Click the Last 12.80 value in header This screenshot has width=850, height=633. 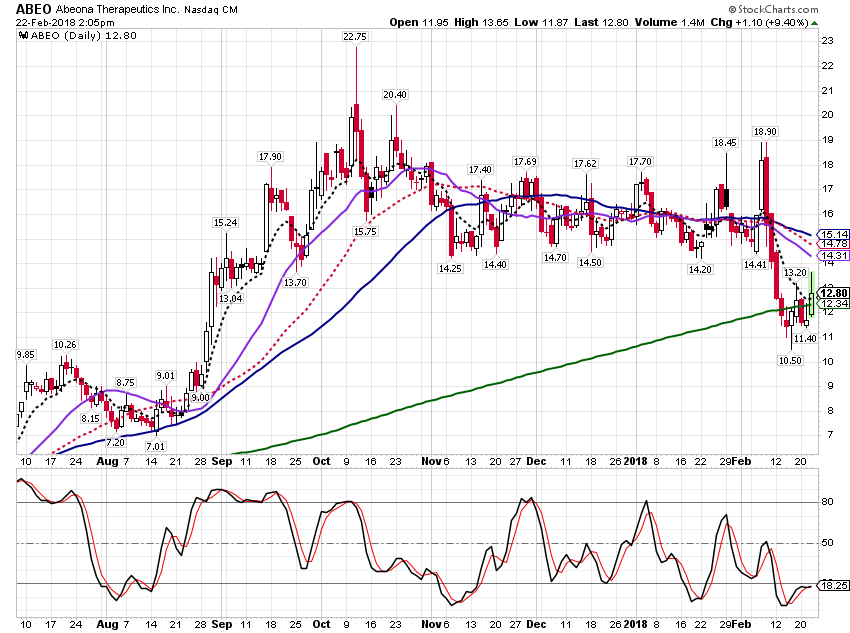[x=601, y=22]
